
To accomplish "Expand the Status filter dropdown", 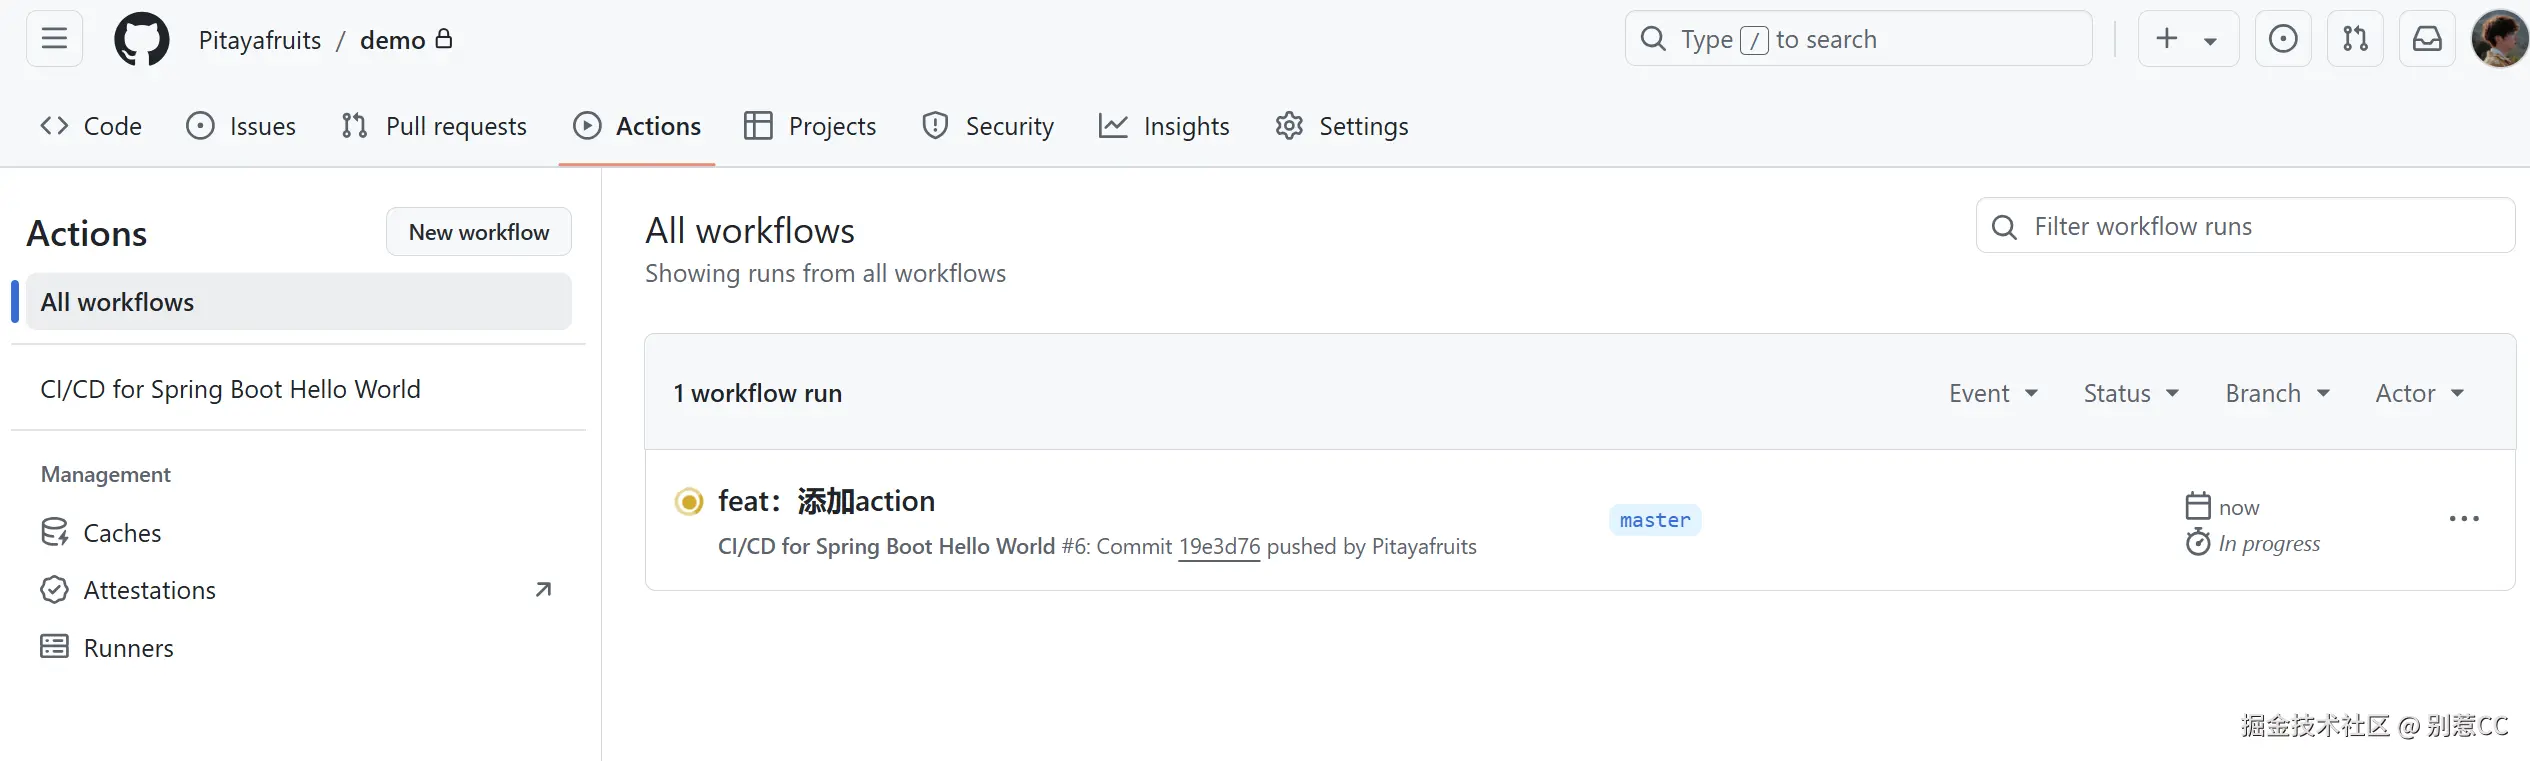I will pos(2131,393).
